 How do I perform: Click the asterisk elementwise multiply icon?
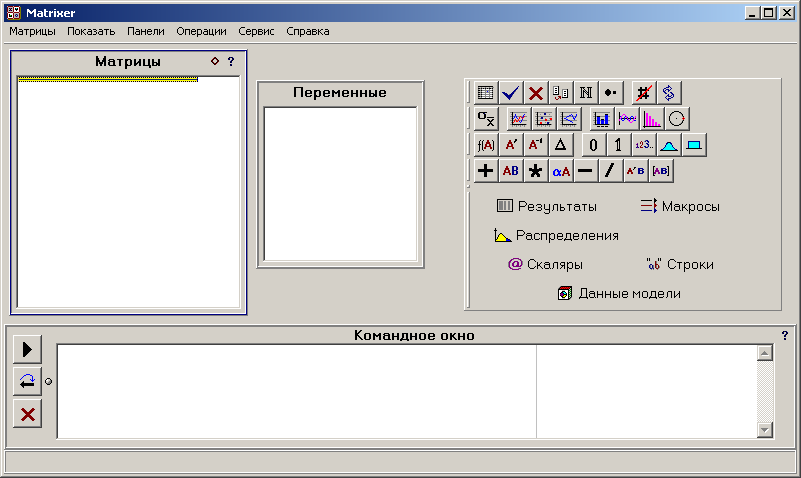pyautogui.click(x=535, y=171)
